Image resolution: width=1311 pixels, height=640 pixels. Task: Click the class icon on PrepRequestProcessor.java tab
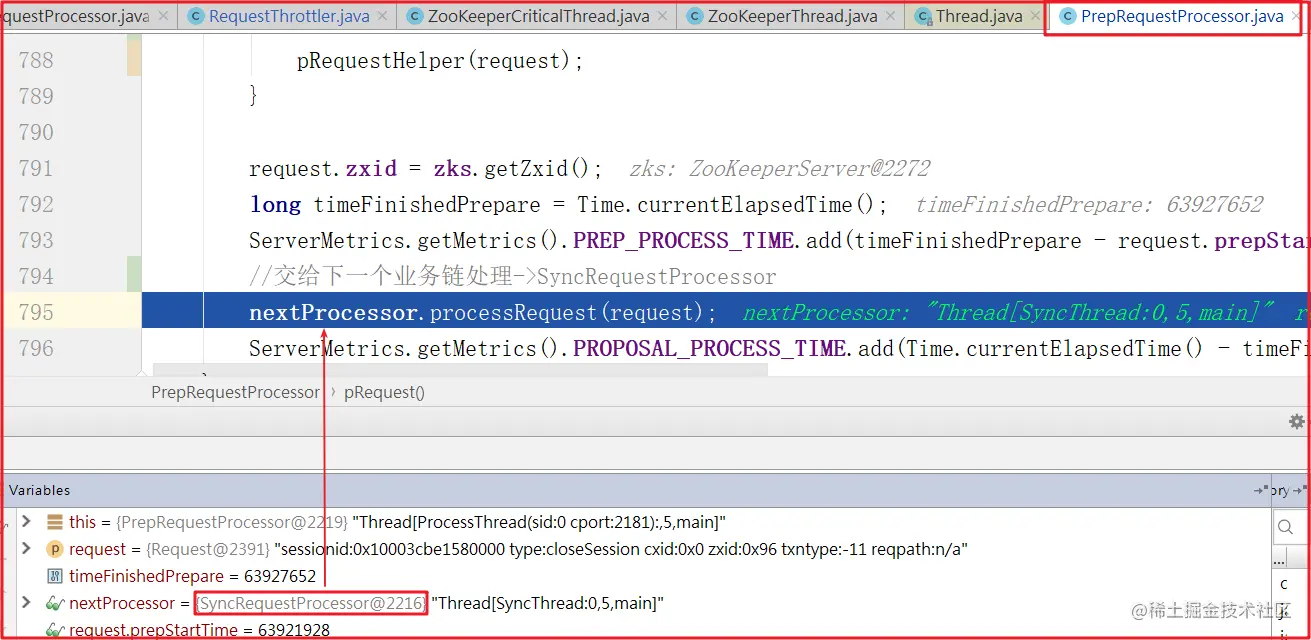coord(1068,16)
